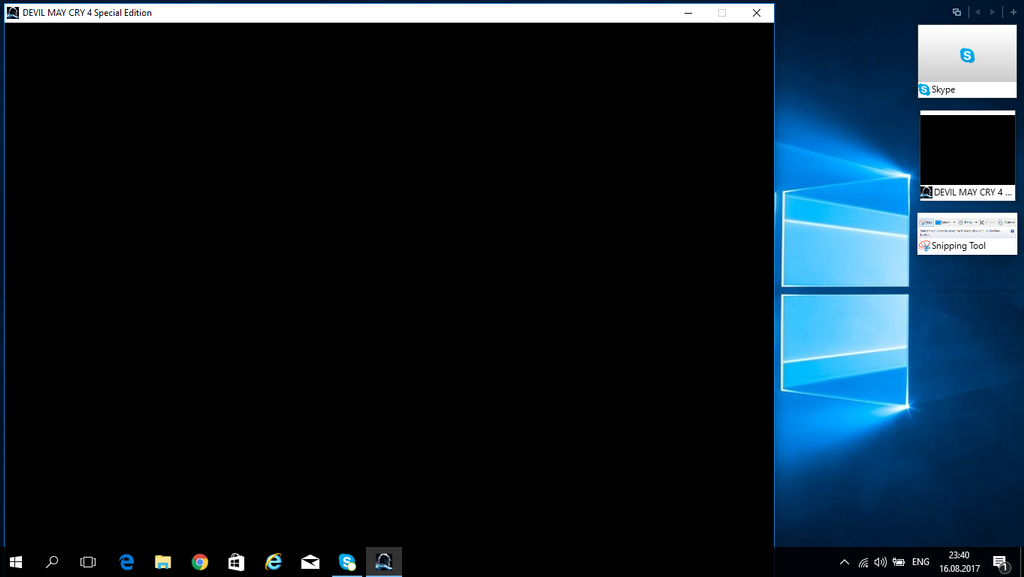
Task: Click Devil May Cry 4 title bar icon
Action: pyautogui.click(x=12, y=12)
